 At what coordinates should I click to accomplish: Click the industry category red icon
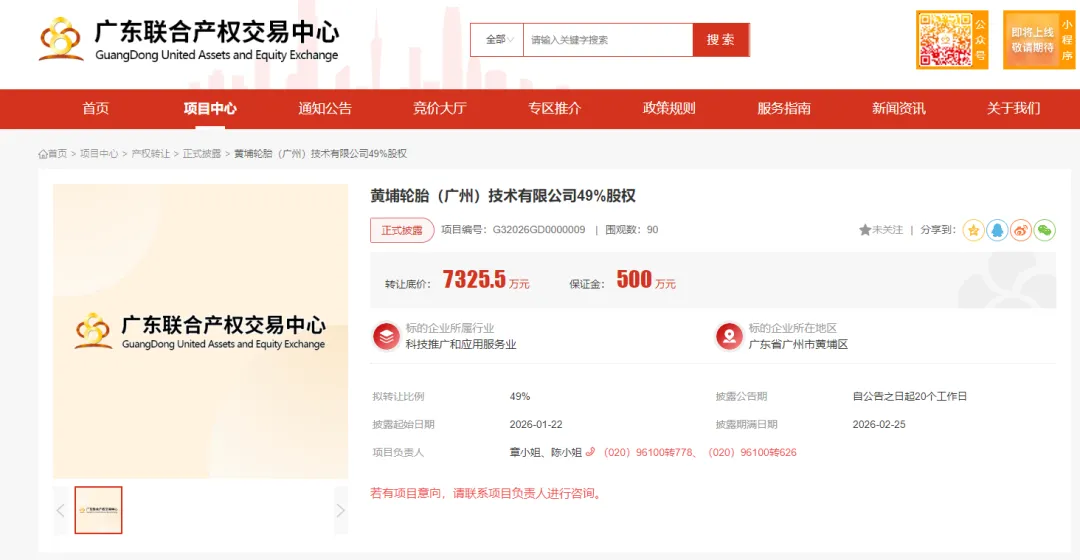click(386, 336)
